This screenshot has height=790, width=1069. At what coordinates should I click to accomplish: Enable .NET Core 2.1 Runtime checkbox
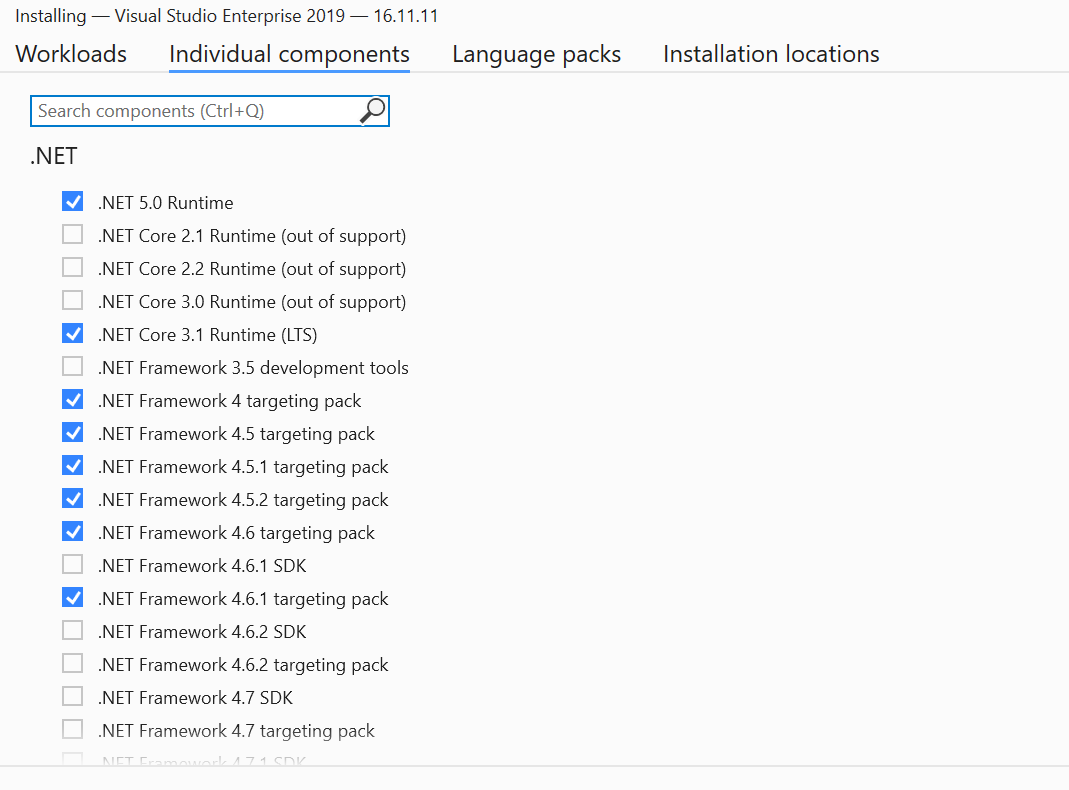[72, 234]
